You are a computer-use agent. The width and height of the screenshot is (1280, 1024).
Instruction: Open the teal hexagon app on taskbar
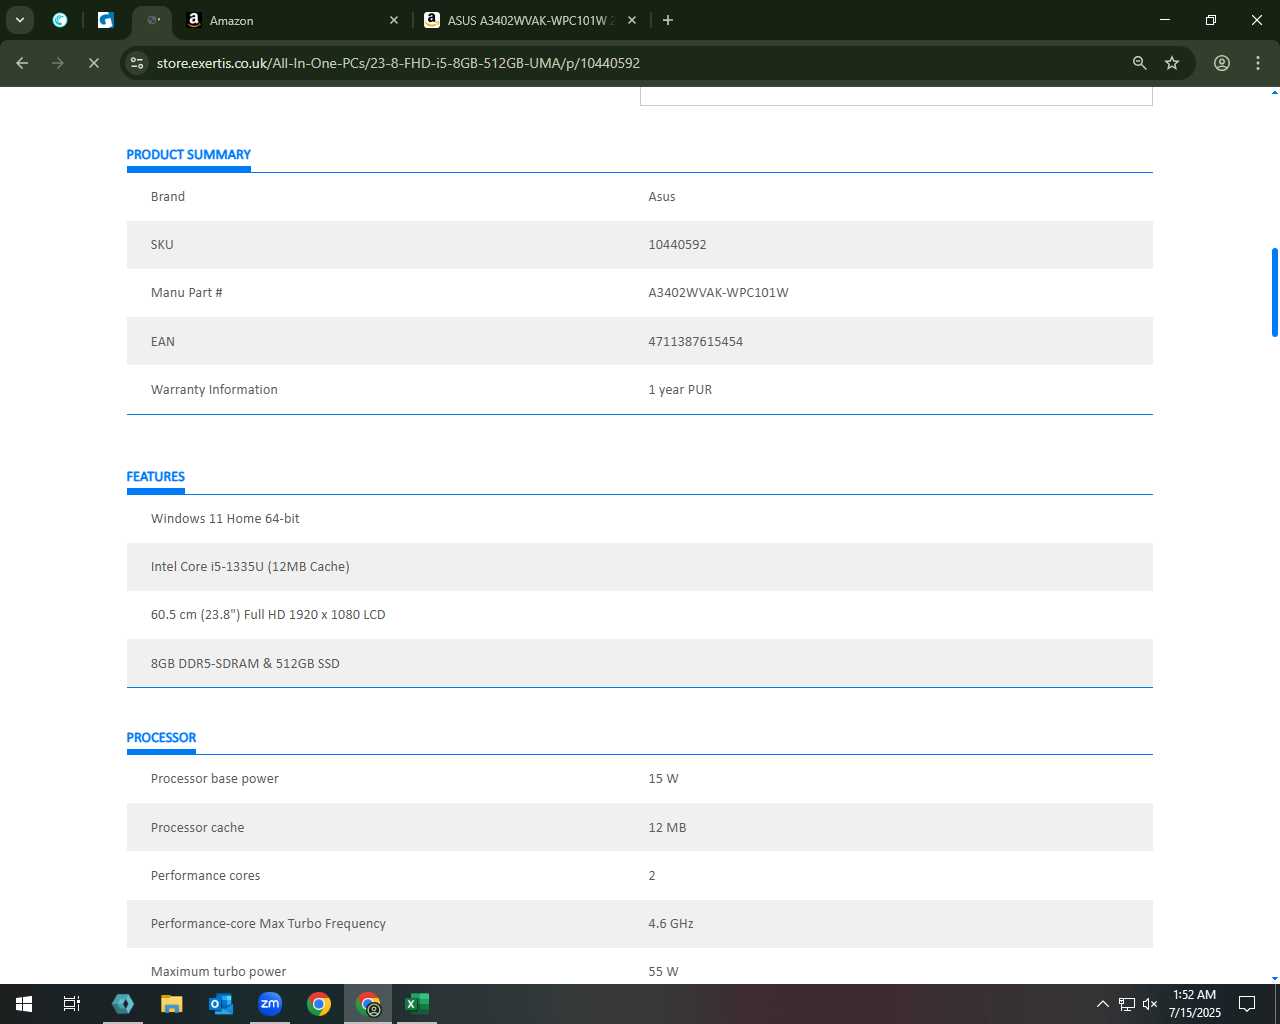[123, 1004]
